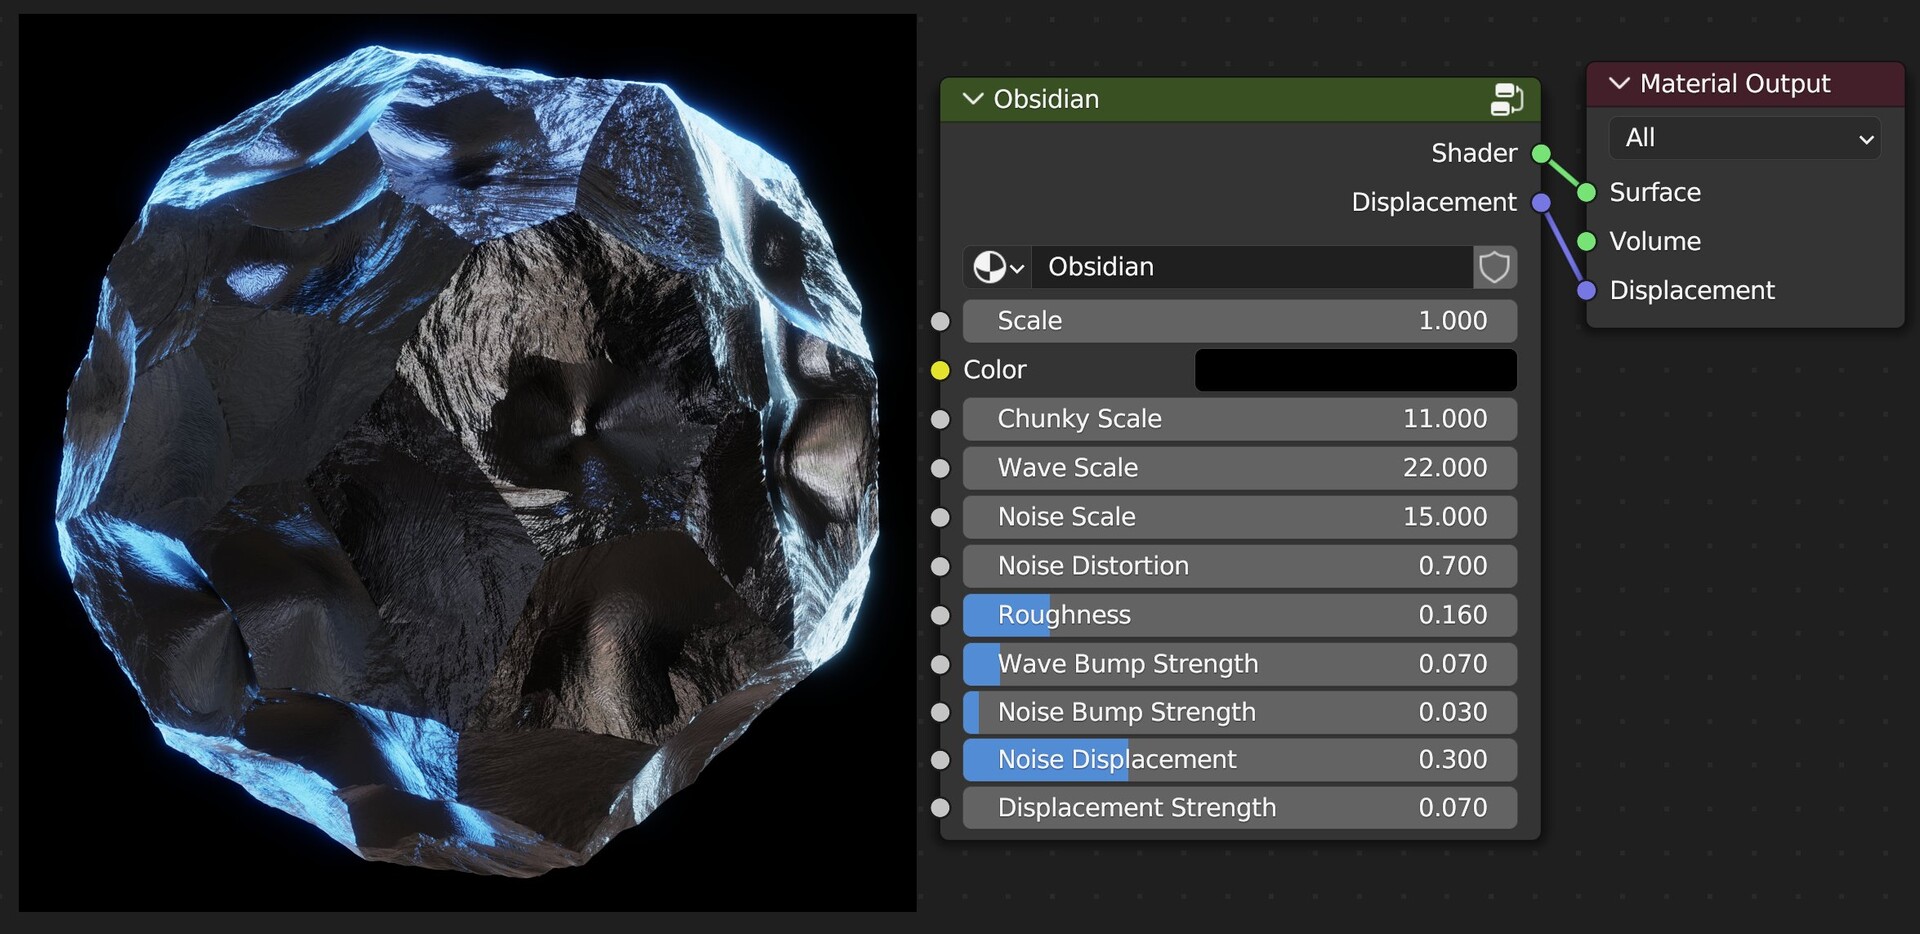The width and height of the screenshot is (1920, 934).
Task: Open the node group browser selector
Action: [x=996, y=267]
